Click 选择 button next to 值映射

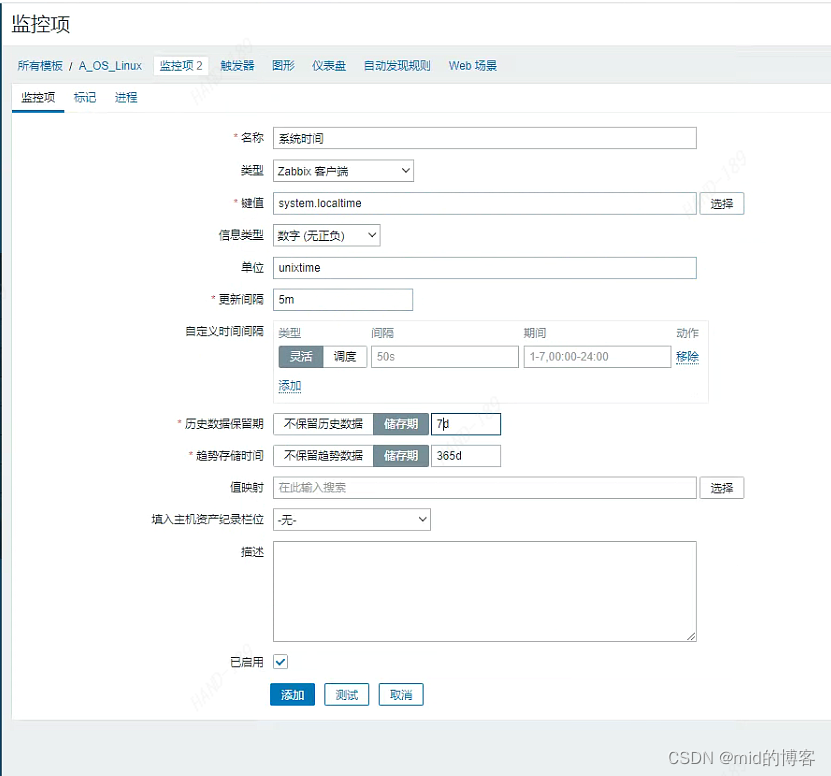point(722,488)
